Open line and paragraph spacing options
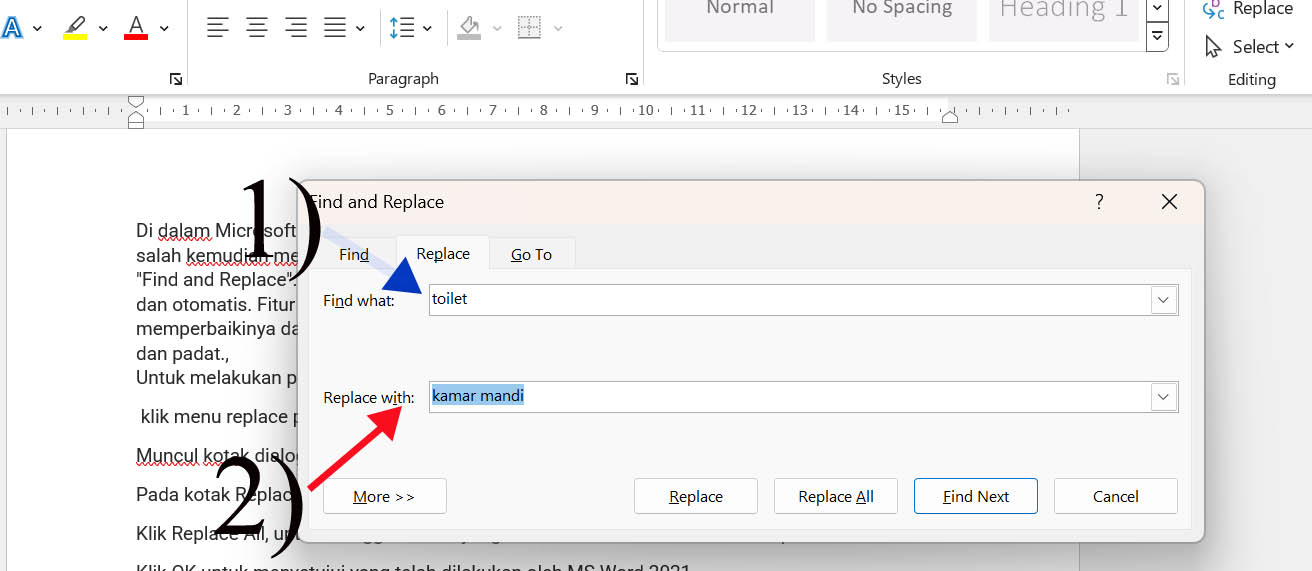The height and width of the screenshot is (571, 1312). (x=402, y=28)
